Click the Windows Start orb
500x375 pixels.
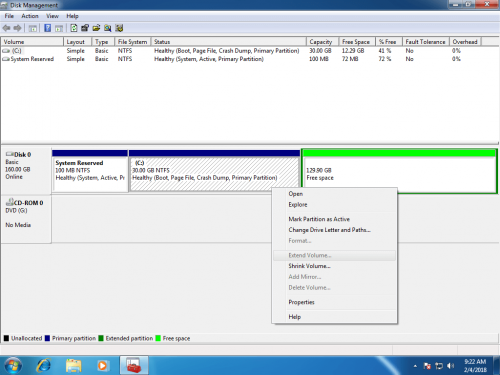[x=13, y=365]
